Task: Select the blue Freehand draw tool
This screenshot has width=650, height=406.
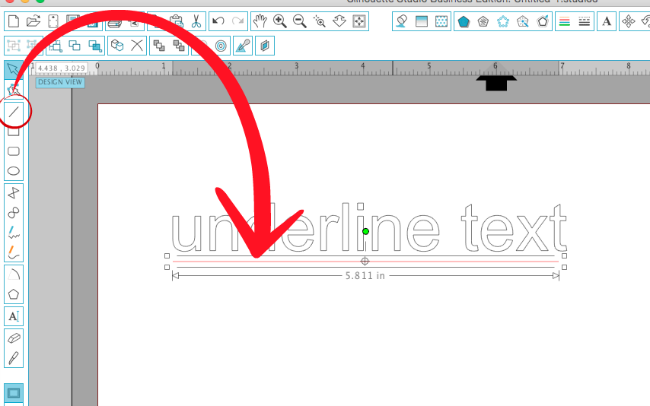Action: pos(14,232)
